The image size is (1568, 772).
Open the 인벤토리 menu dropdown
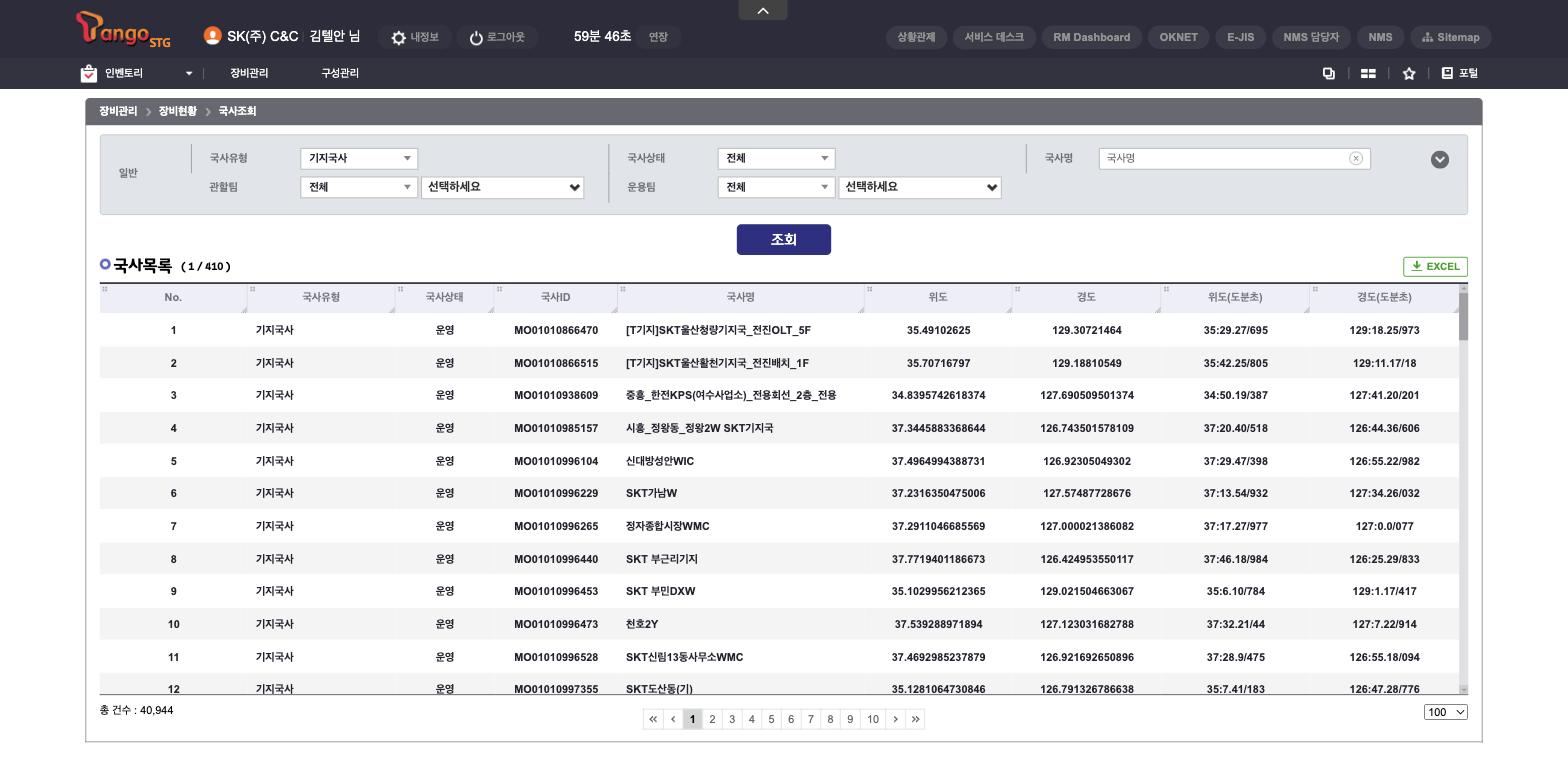coord(189,73)
